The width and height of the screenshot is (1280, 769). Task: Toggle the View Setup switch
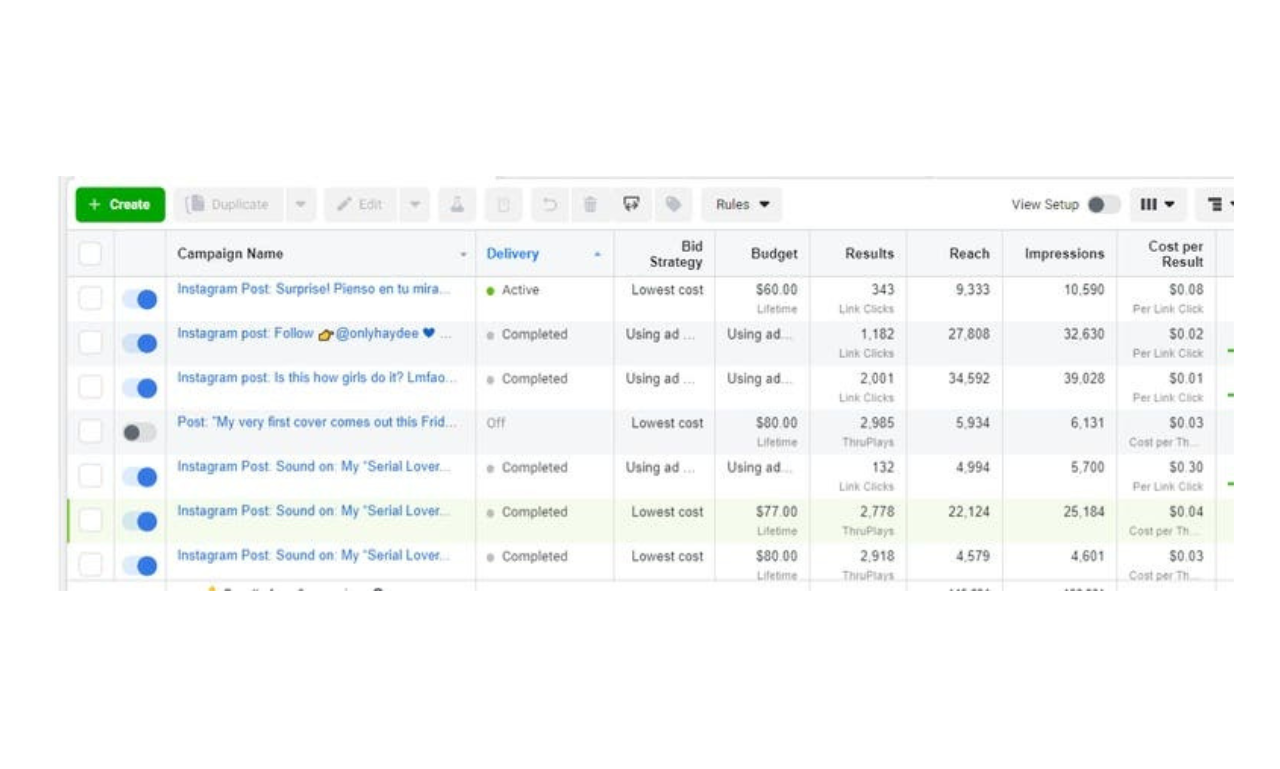point(1103,205)
